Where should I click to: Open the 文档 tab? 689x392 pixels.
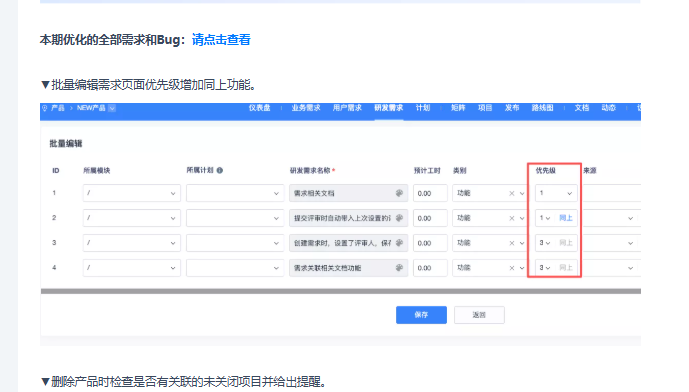click(581, 108)
